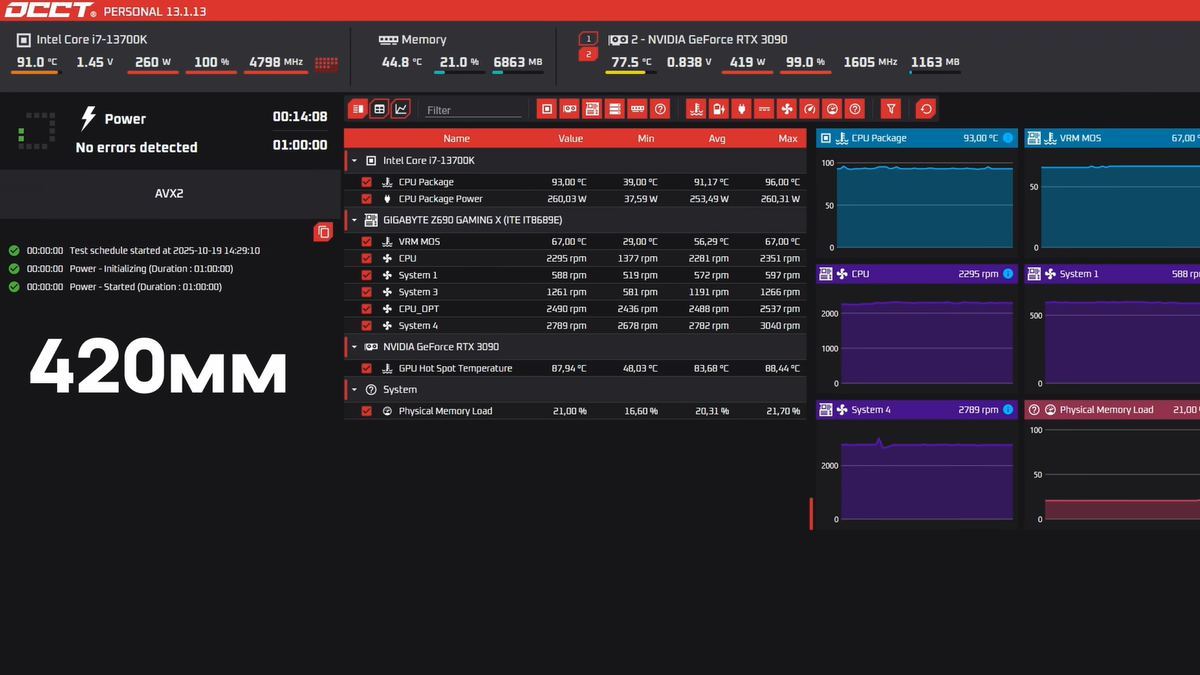Click the OCCT logo
The height and width of the screenshot is (675, 1200).
(x=49, y=10)
